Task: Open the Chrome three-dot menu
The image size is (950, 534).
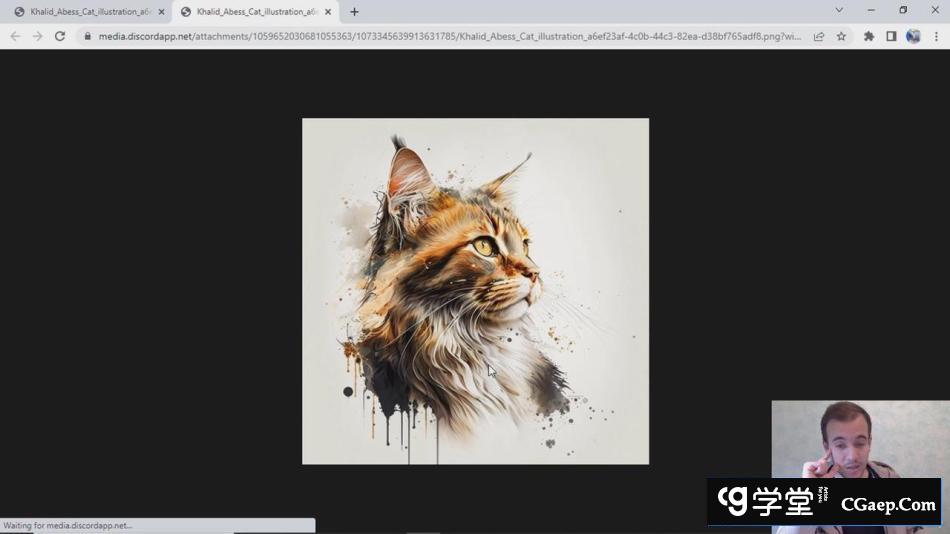Action: coord(936,36)
